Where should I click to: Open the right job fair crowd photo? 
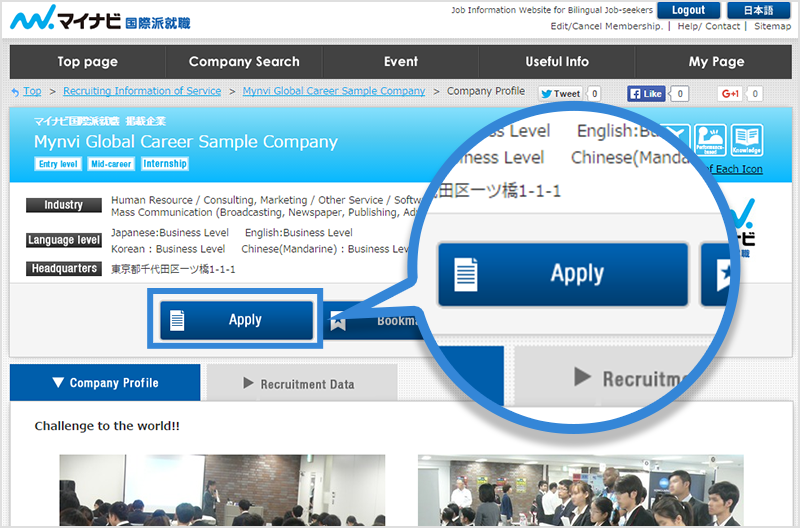click(x=581, y=490)
